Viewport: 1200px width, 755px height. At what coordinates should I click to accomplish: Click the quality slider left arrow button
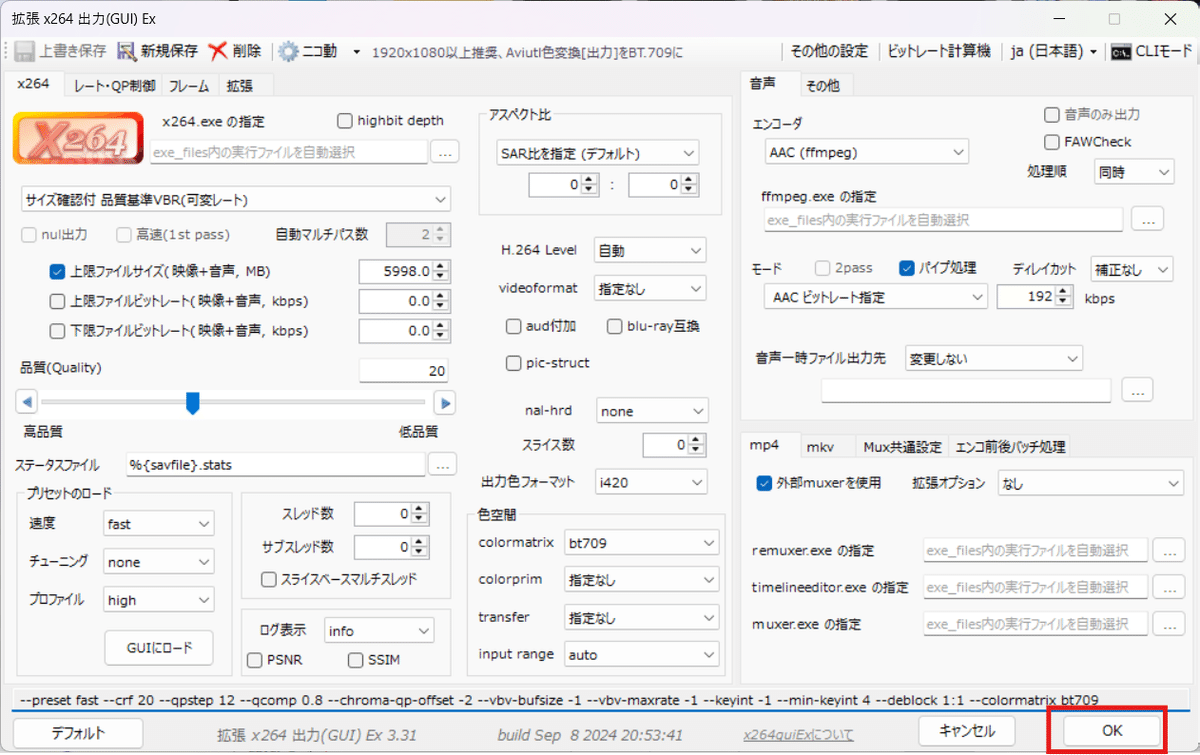pyautogui.click(x=28, y=403)
